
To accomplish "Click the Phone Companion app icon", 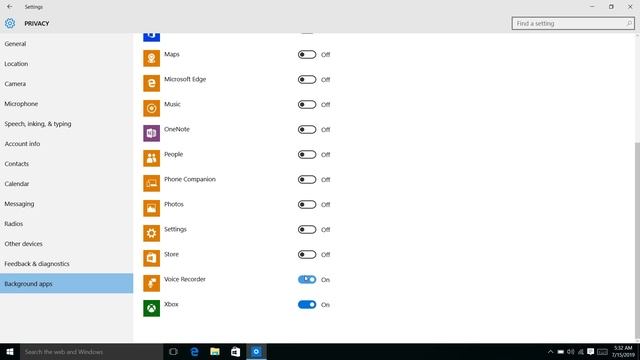I will click(x=151, y=183).
